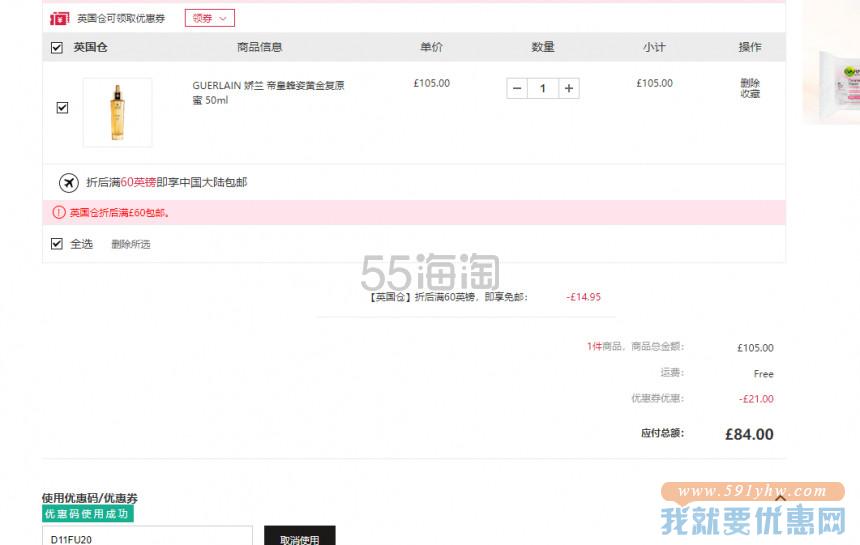
Task: Click the 操作 column header
Action: point(750,47)
